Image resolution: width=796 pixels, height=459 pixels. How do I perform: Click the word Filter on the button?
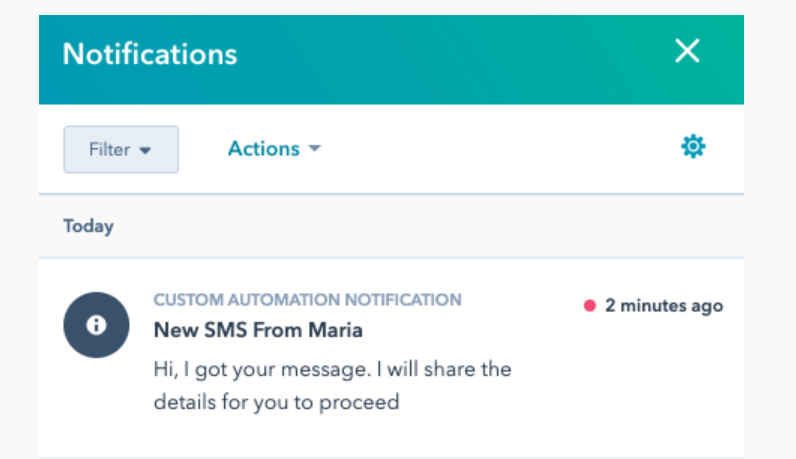coord(109,150)
